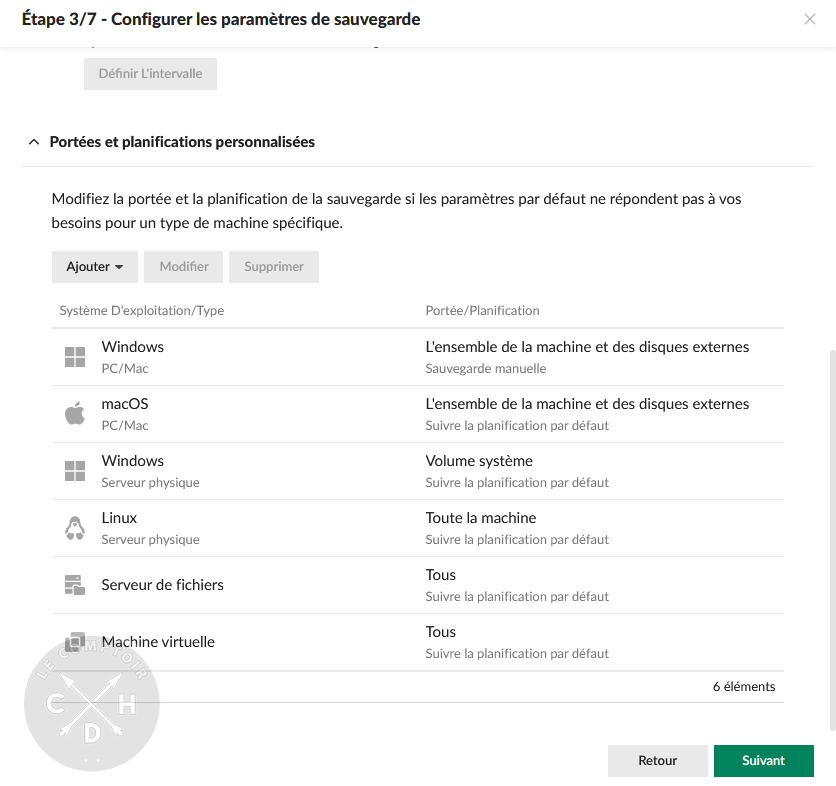Open the Ajouter dropdown menu
The height and width of the screenshot is (786, 836).
95,267
